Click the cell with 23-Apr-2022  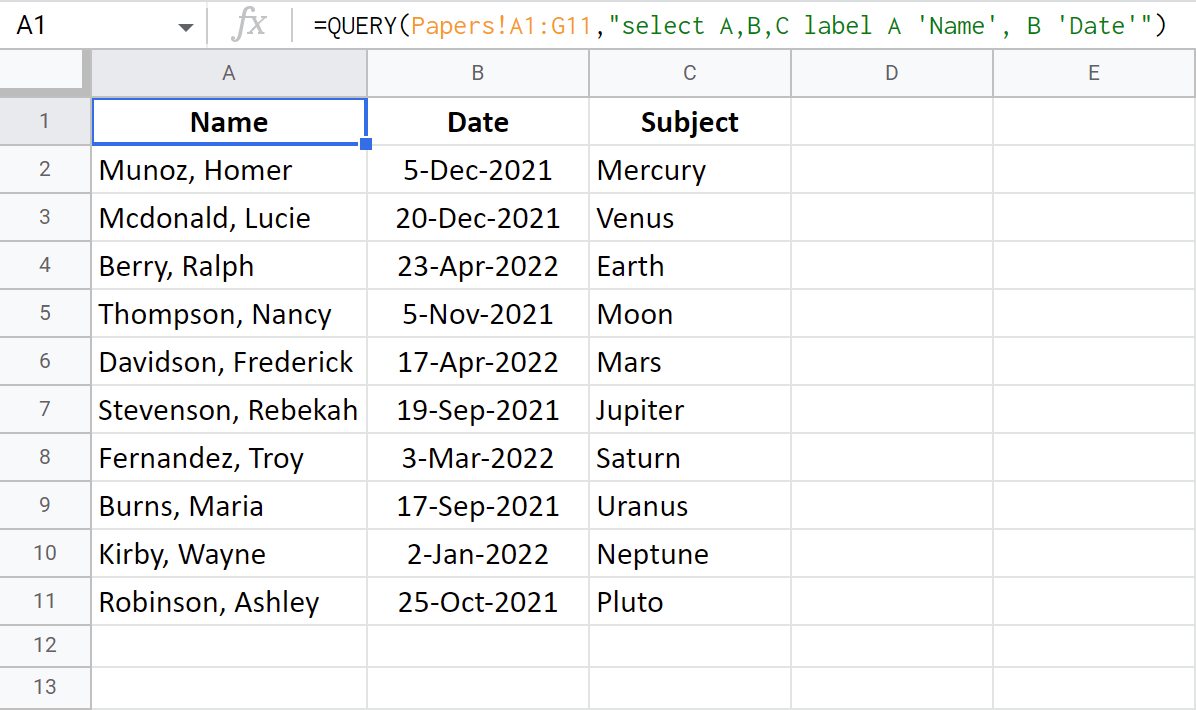(477, 265)
